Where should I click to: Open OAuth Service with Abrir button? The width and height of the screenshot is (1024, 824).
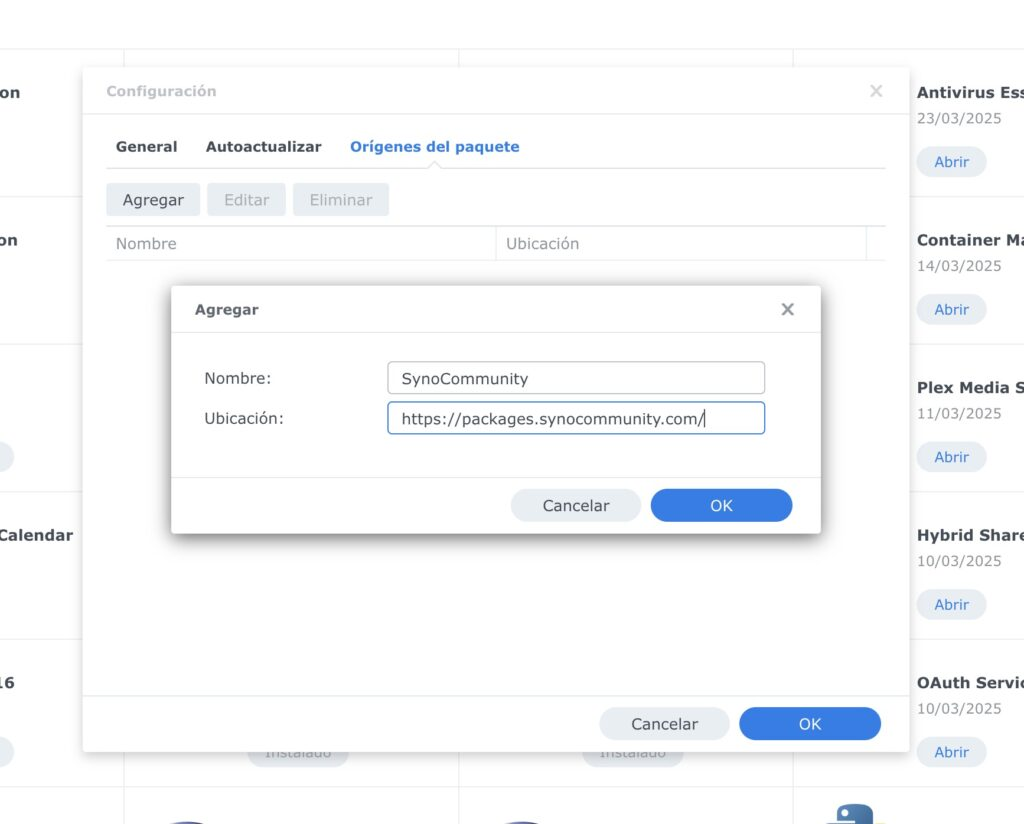pos(952,752)
